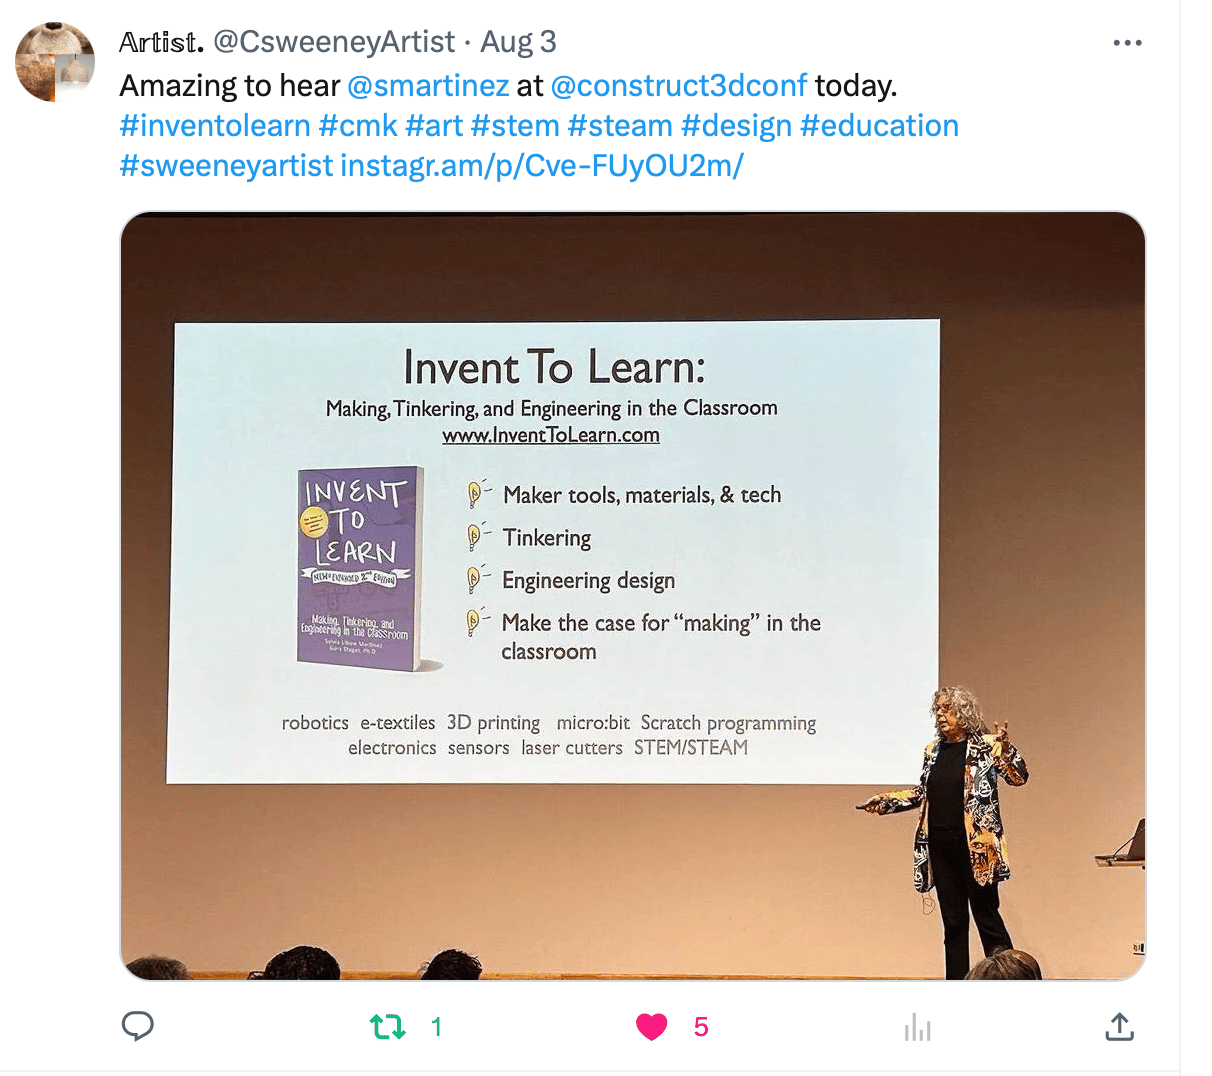This screenshot has height=1076, width=1212.
Task: Click the #steam hashtag
Action: pos(620,126)
